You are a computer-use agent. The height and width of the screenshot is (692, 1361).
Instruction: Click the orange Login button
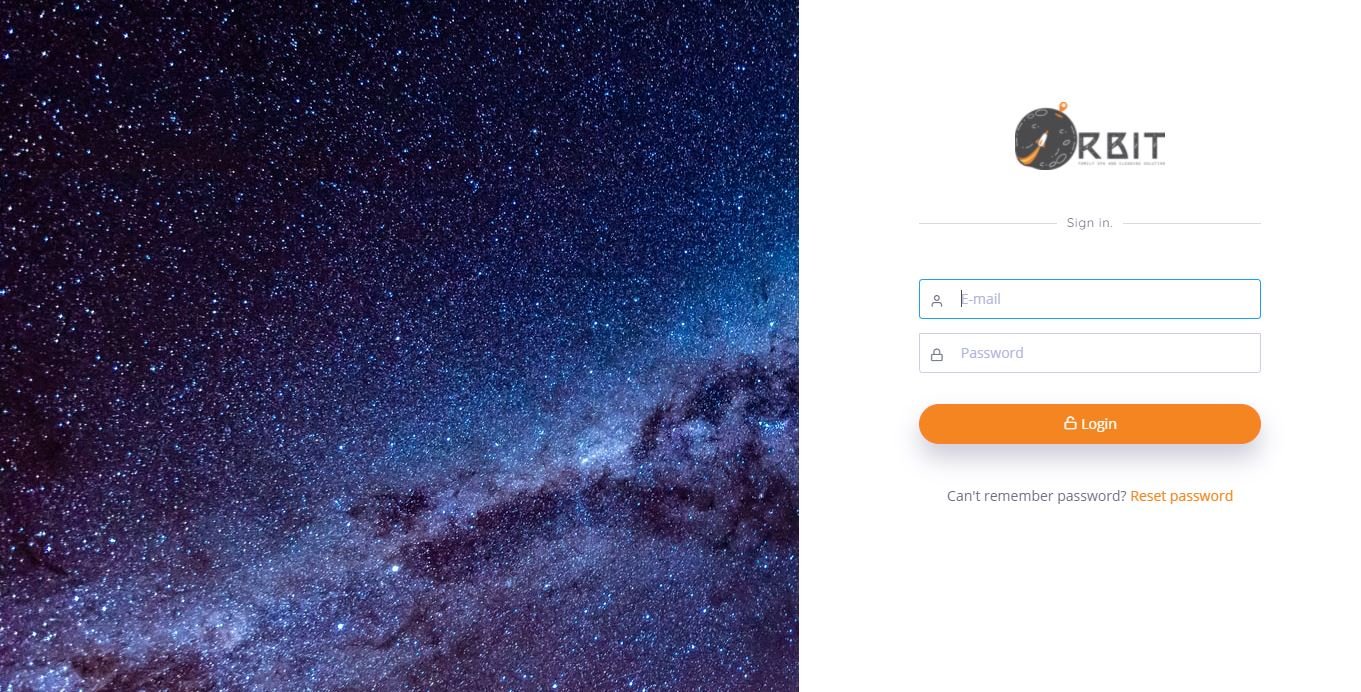point(1090,424)
